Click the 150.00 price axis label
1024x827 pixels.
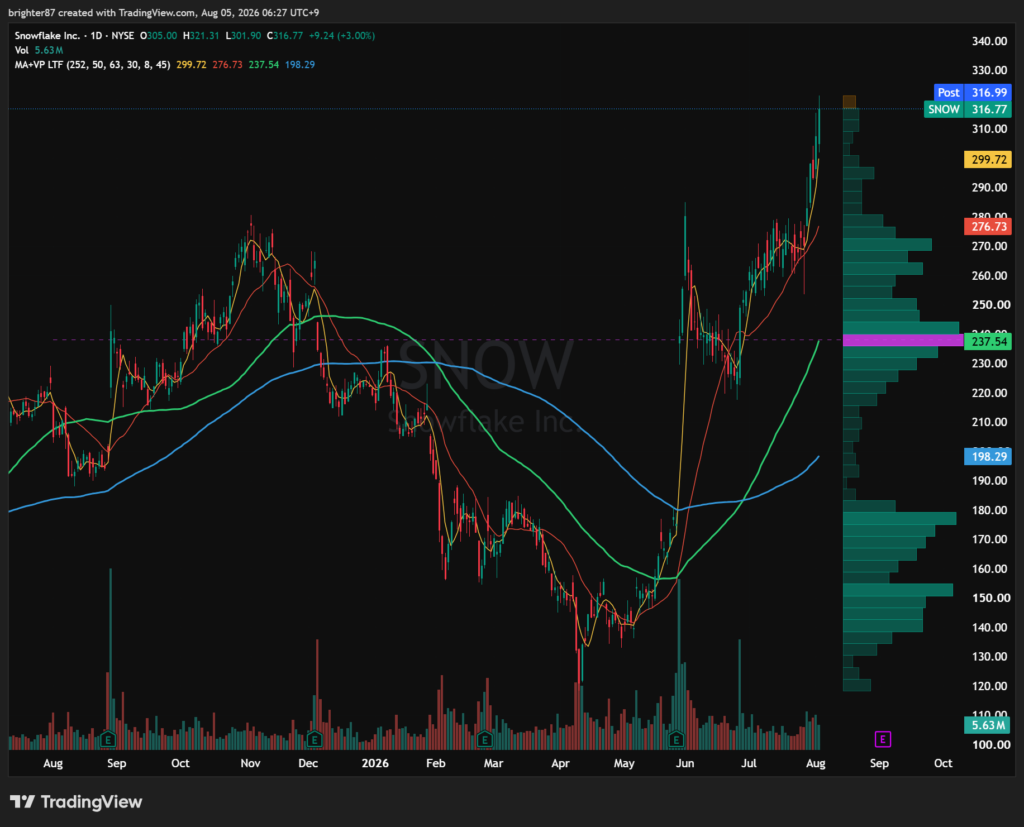pyautogui.click(x=989, y=598)
